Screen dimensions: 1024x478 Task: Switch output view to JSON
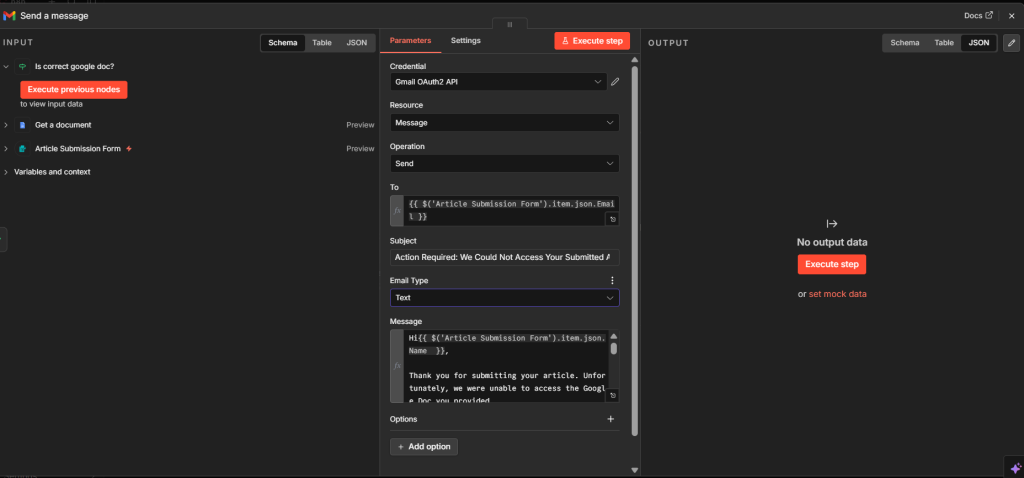click(978, 43)
